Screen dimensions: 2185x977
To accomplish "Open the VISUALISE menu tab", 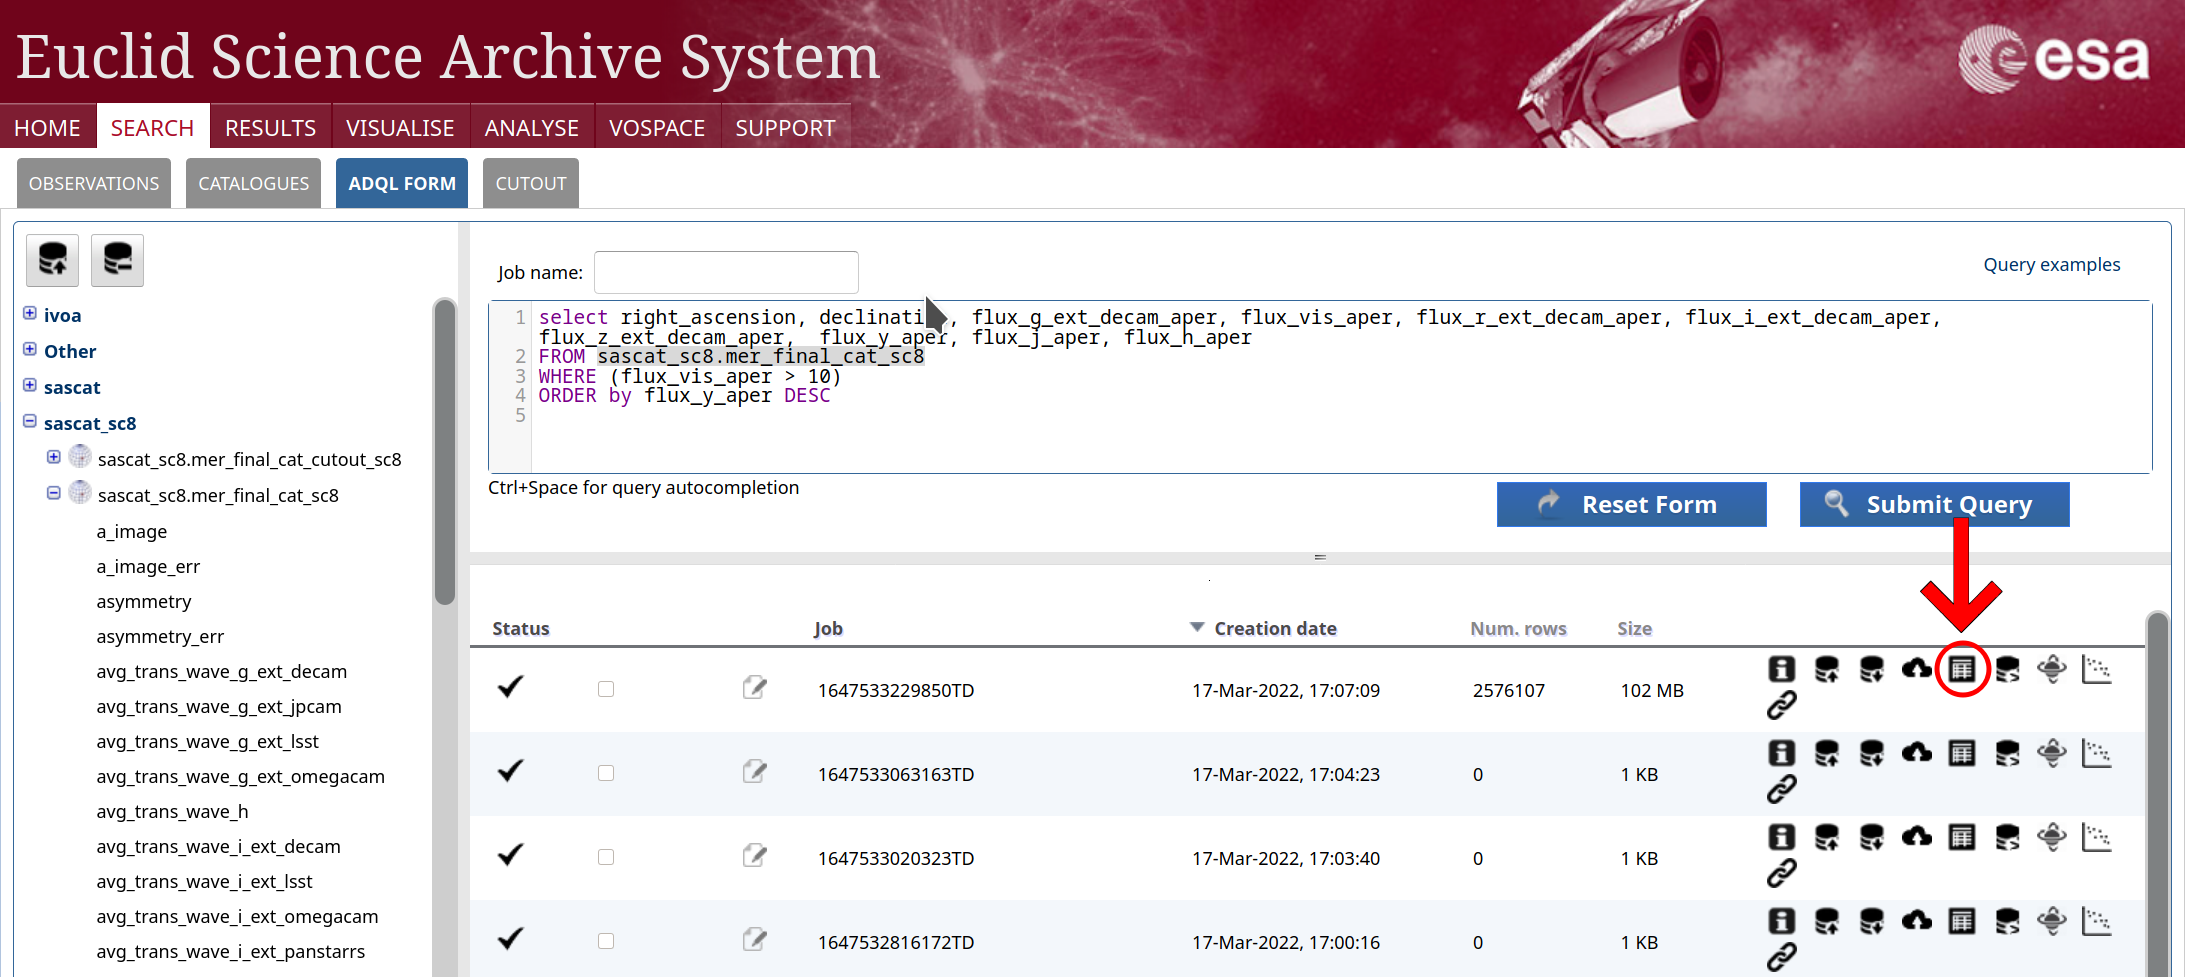I will pyautogui.click(x=400, y=128).
